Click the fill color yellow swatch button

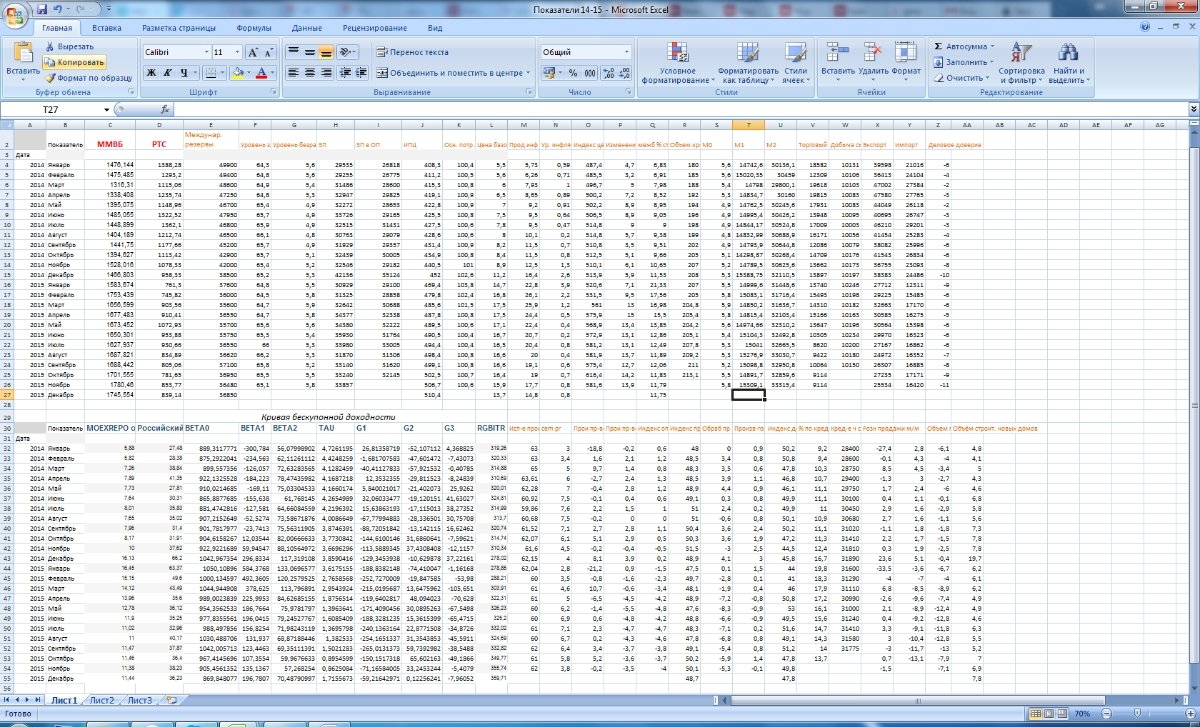click(238, 73)
